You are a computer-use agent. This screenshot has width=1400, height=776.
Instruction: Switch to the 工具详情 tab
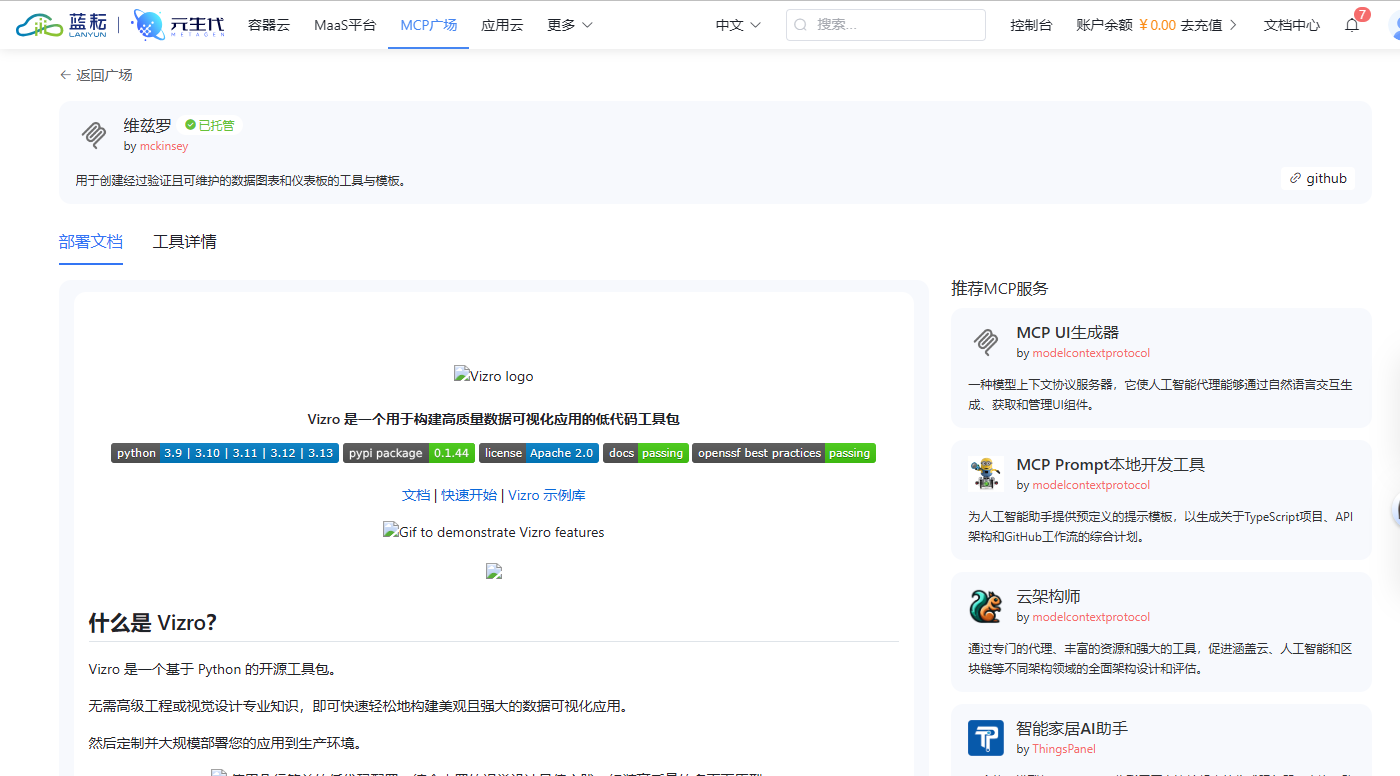[x=184, y=242]
